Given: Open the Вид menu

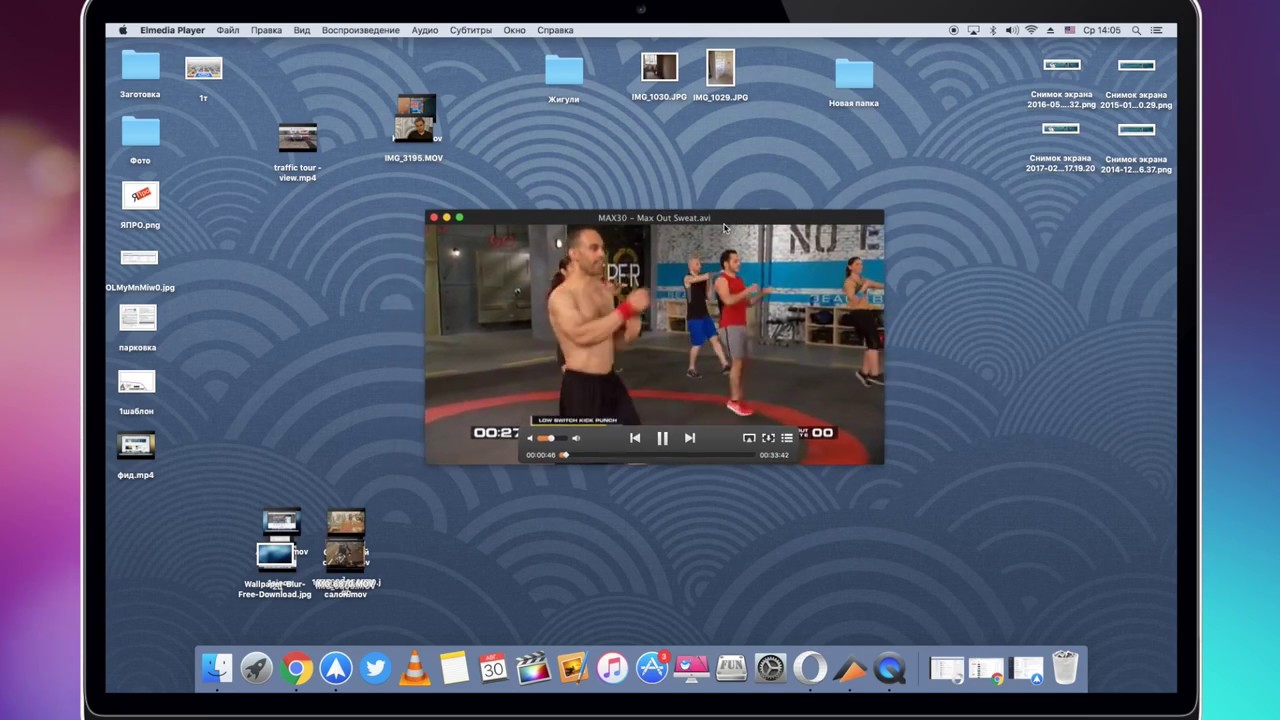Looking at the screenshot, I should tap(302, 30).
